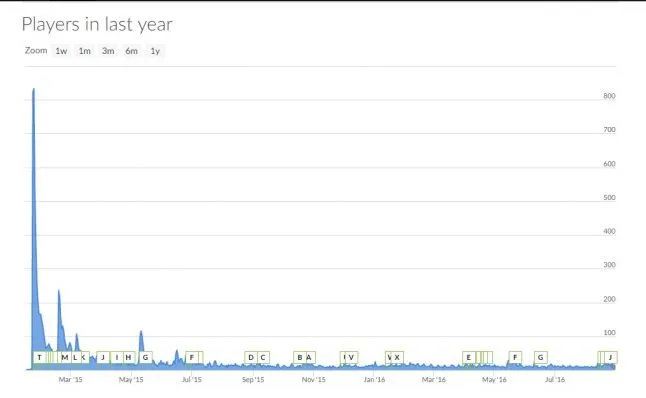The height and width of the screenshot is (398, 646).
Task: Select the L event flag
Action: click(x=75, y=357)
